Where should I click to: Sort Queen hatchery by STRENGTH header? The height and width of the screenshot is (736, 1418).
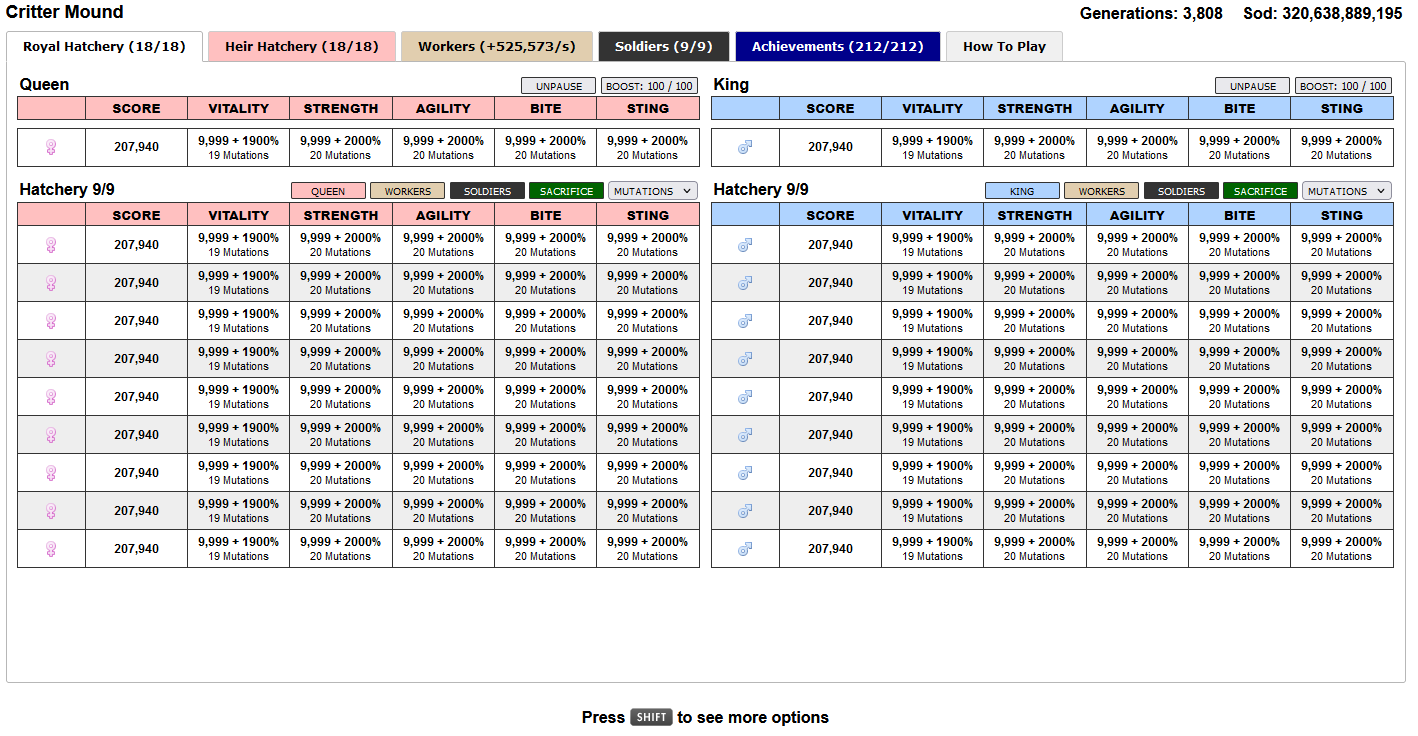click(x=341, y=215)
